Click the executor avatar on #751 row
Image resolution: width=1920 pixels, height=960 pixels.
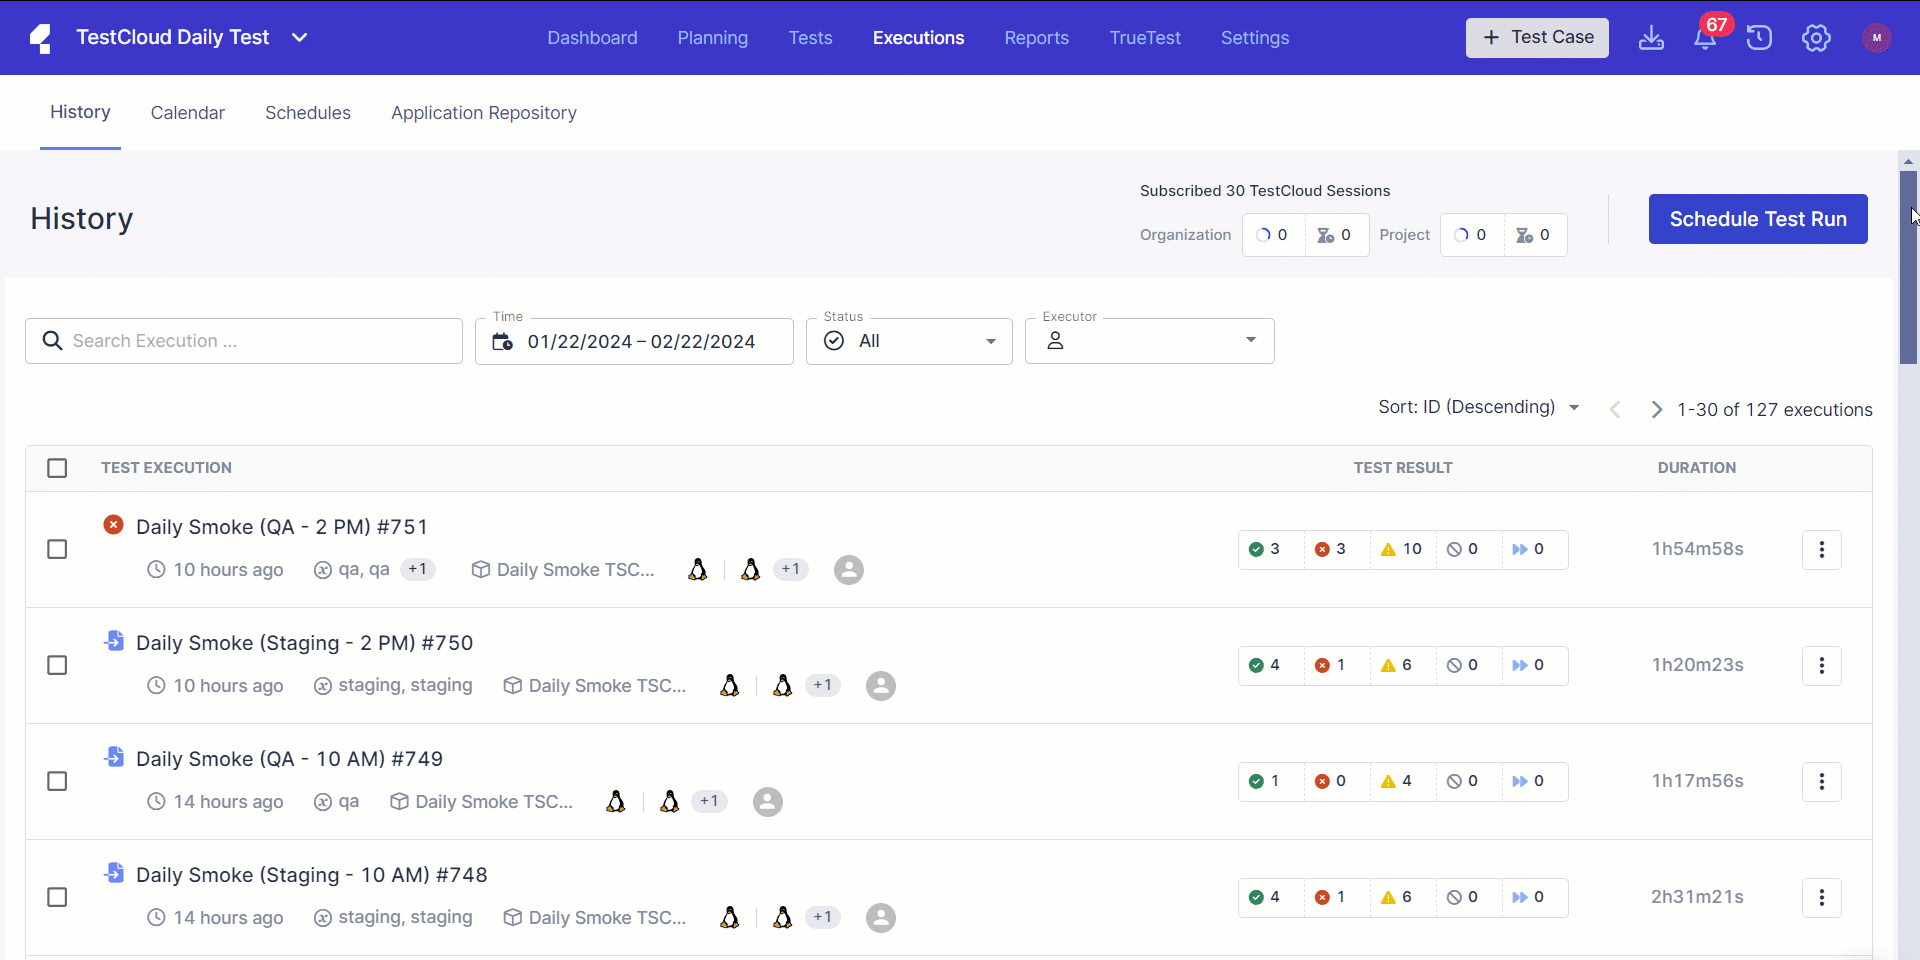tap(849, 570)
